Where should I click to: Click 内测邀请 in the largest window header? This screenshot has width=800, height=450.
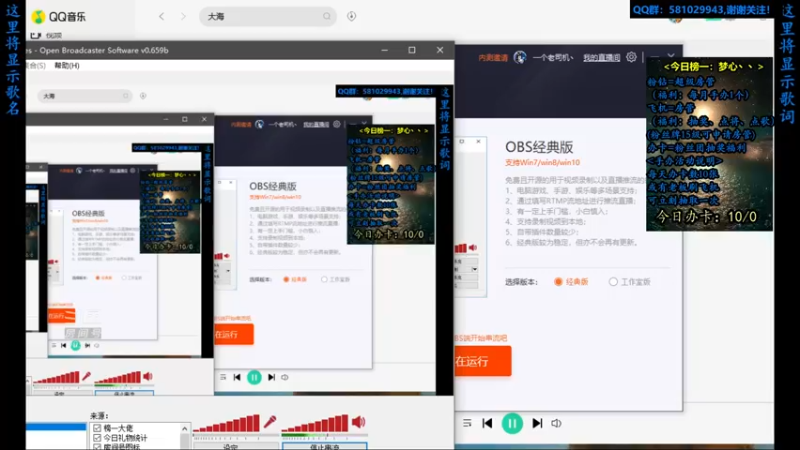(493, 58)
